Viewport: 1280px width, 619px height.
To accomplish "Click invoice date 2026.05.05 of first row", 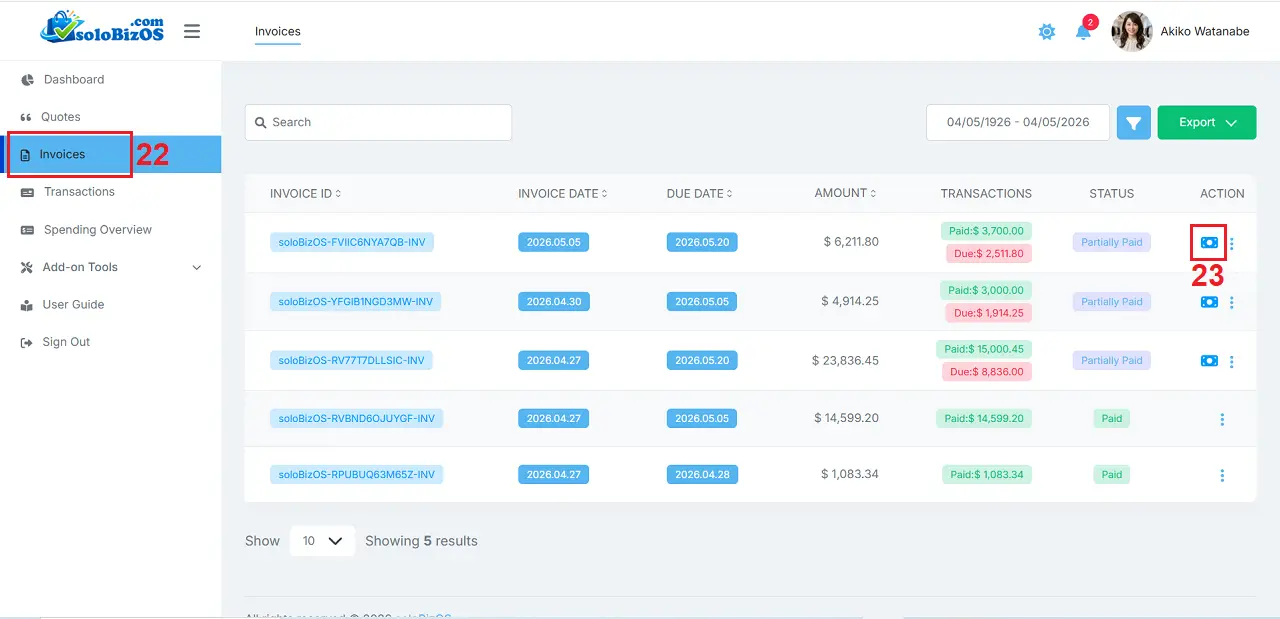I will (554, 242).
